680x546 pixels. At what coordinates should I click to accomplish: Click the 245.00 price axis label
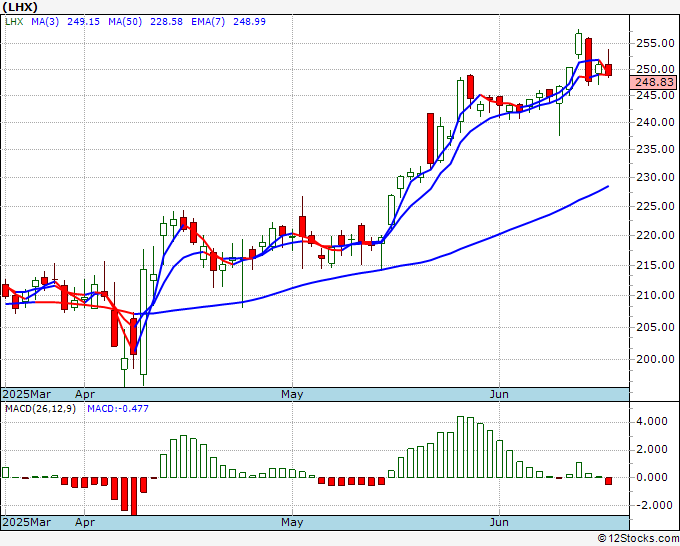click(x=655, y=95)
